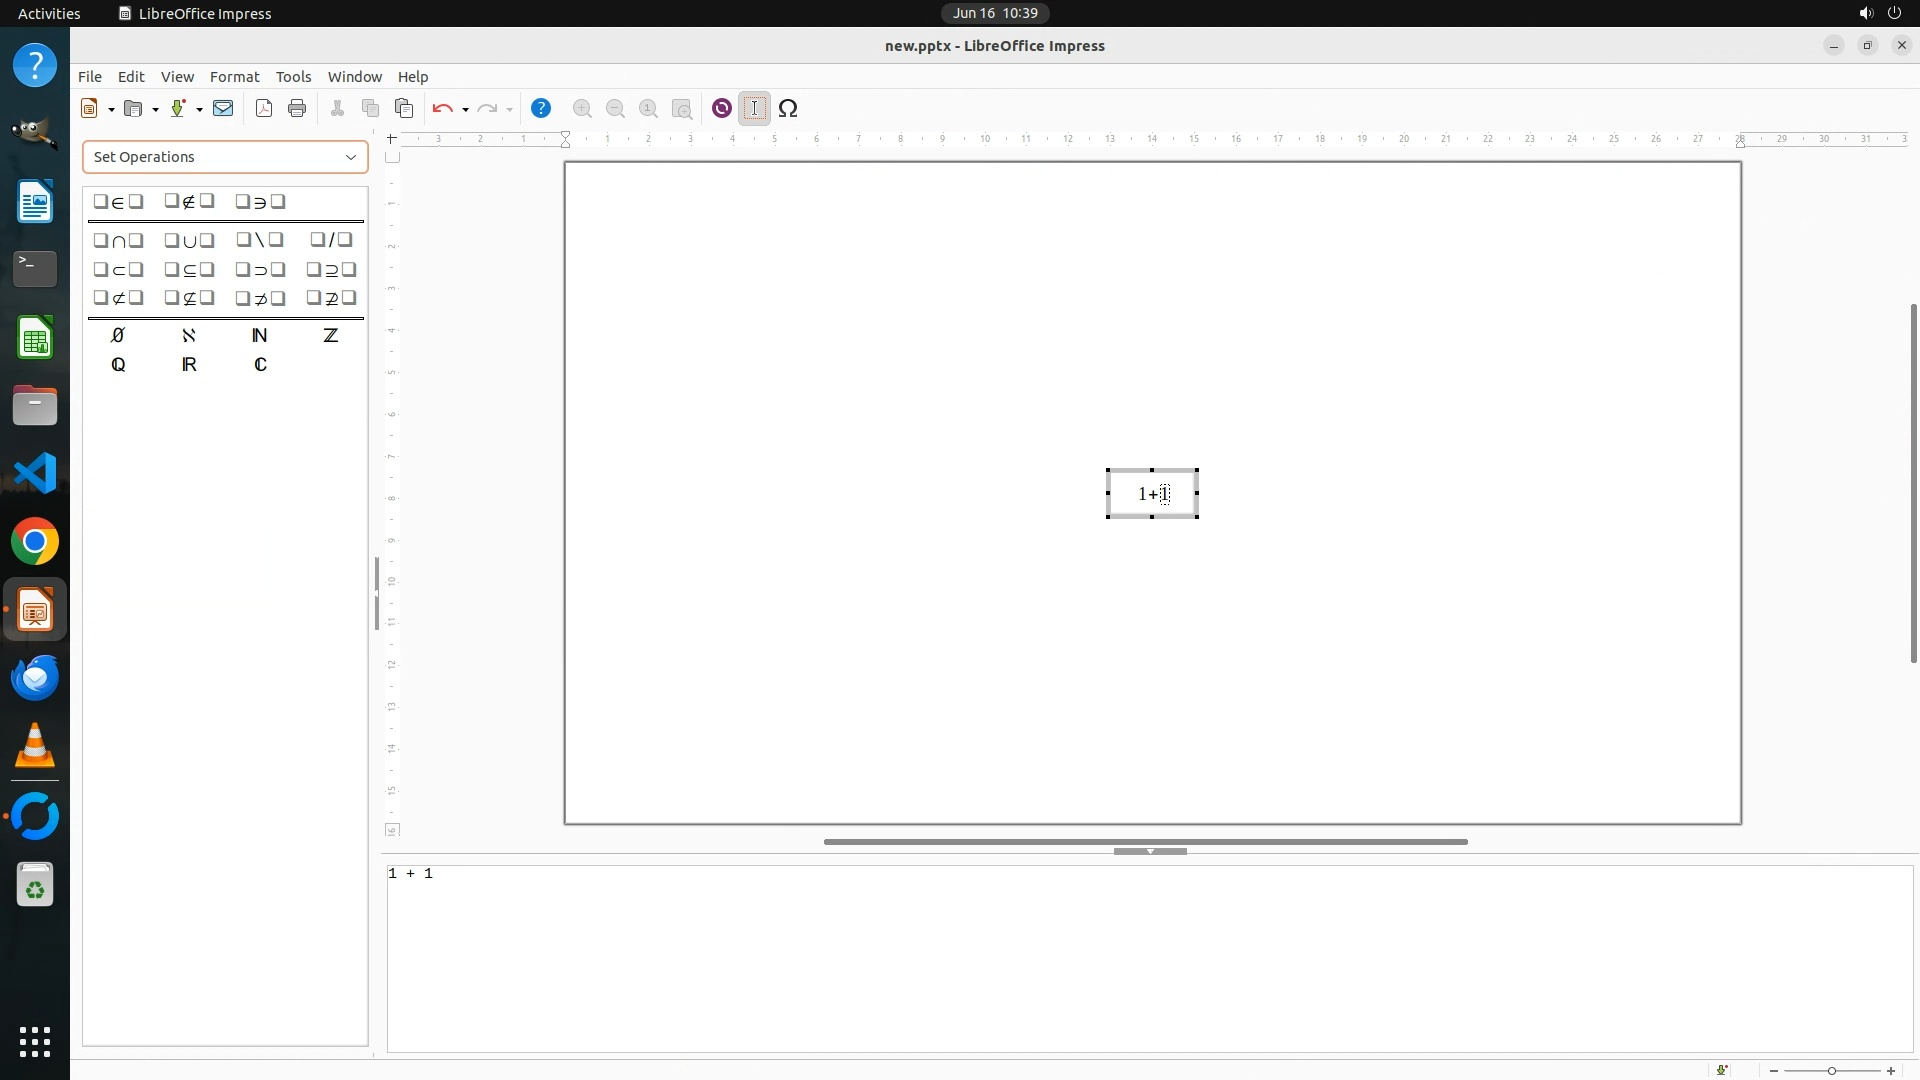Open the Format menu
This screenshot has height=1080, width=1920.
(234, 77)
